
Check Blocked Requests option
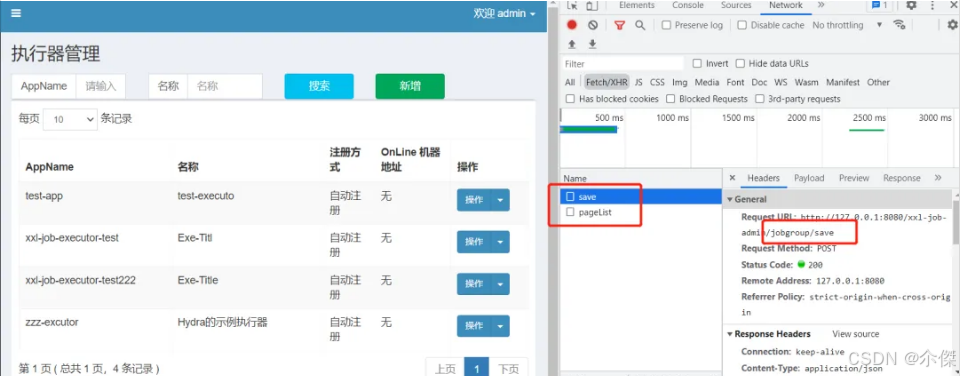point(670,99)
